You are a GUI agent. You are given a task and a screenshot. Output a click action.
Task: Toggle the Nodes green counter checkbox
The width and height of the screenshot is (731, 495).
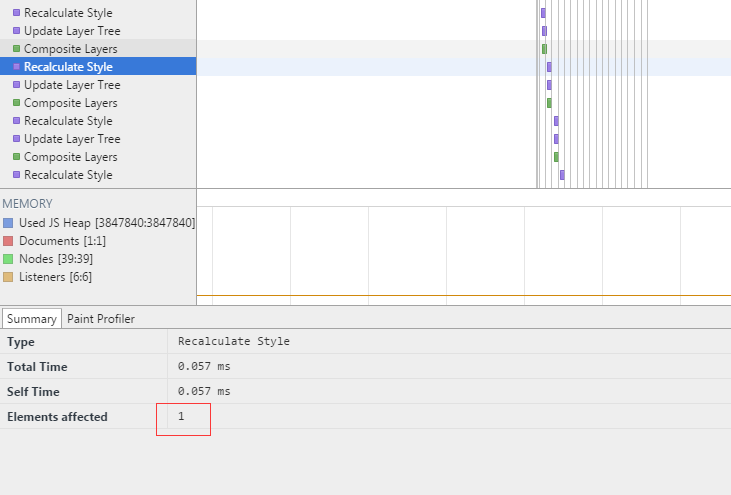point(8,259)
